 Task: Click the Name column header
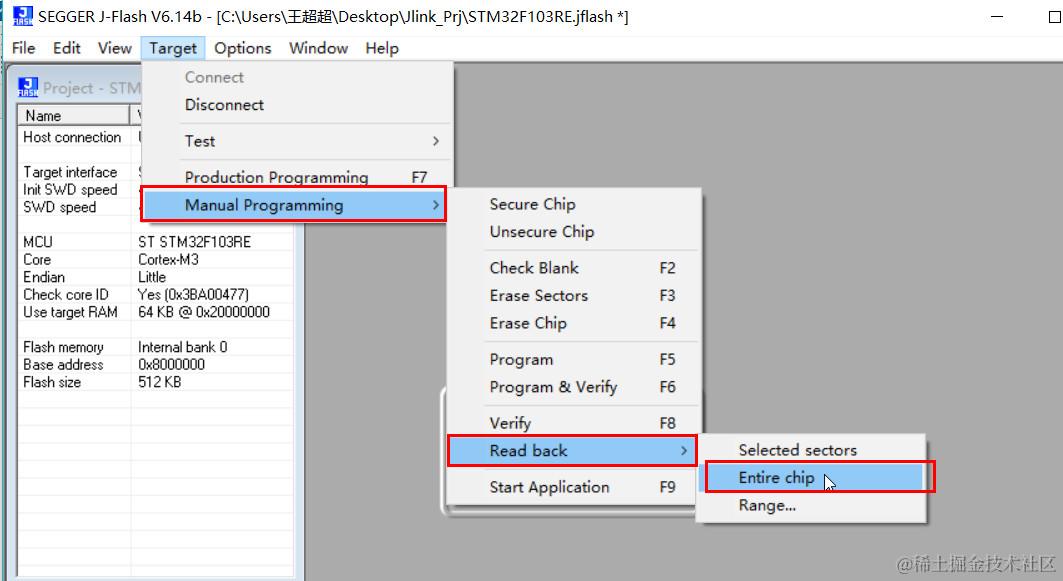(73, 115)
